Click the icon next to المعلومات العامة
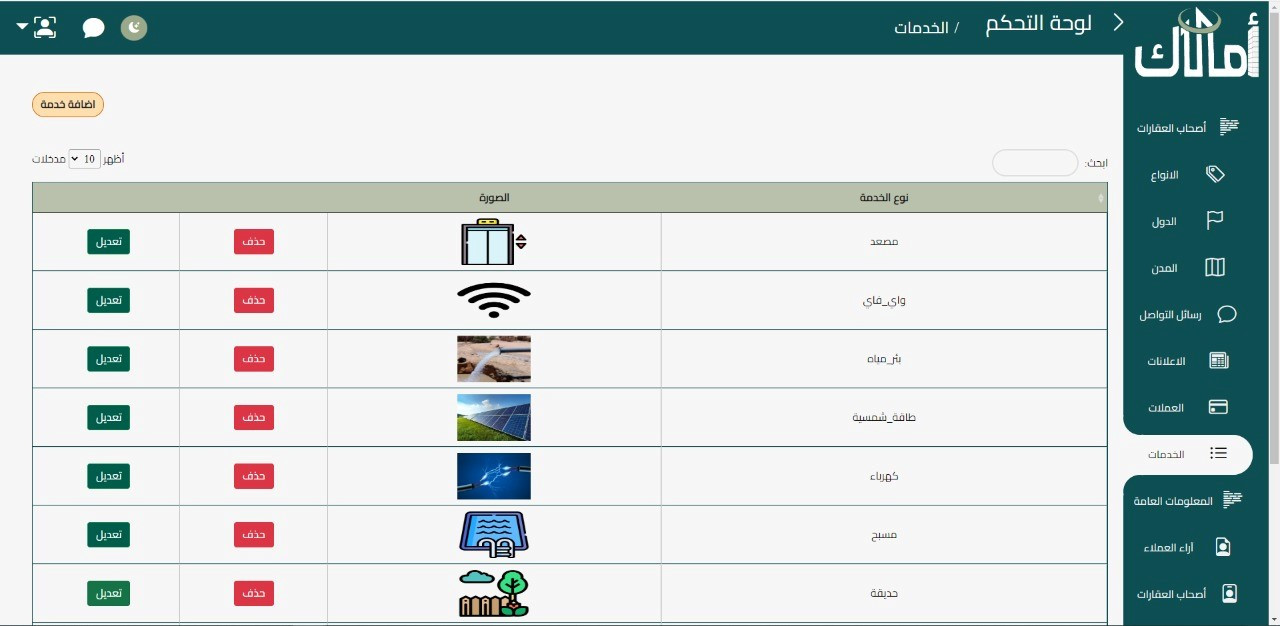 [1232, 499]
